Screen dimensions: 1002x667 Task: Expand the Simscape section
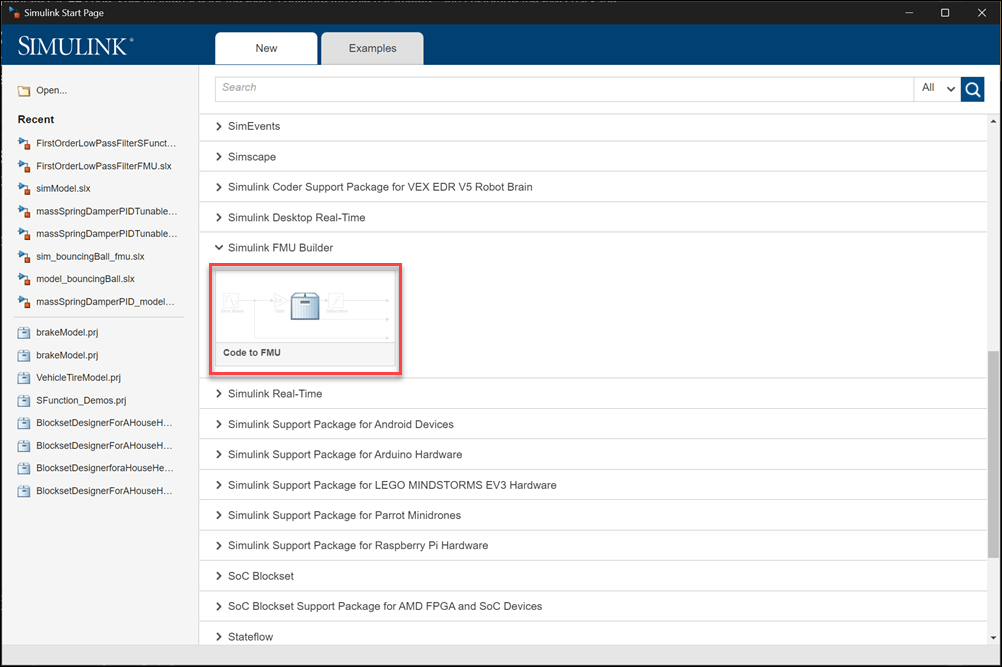219,157
